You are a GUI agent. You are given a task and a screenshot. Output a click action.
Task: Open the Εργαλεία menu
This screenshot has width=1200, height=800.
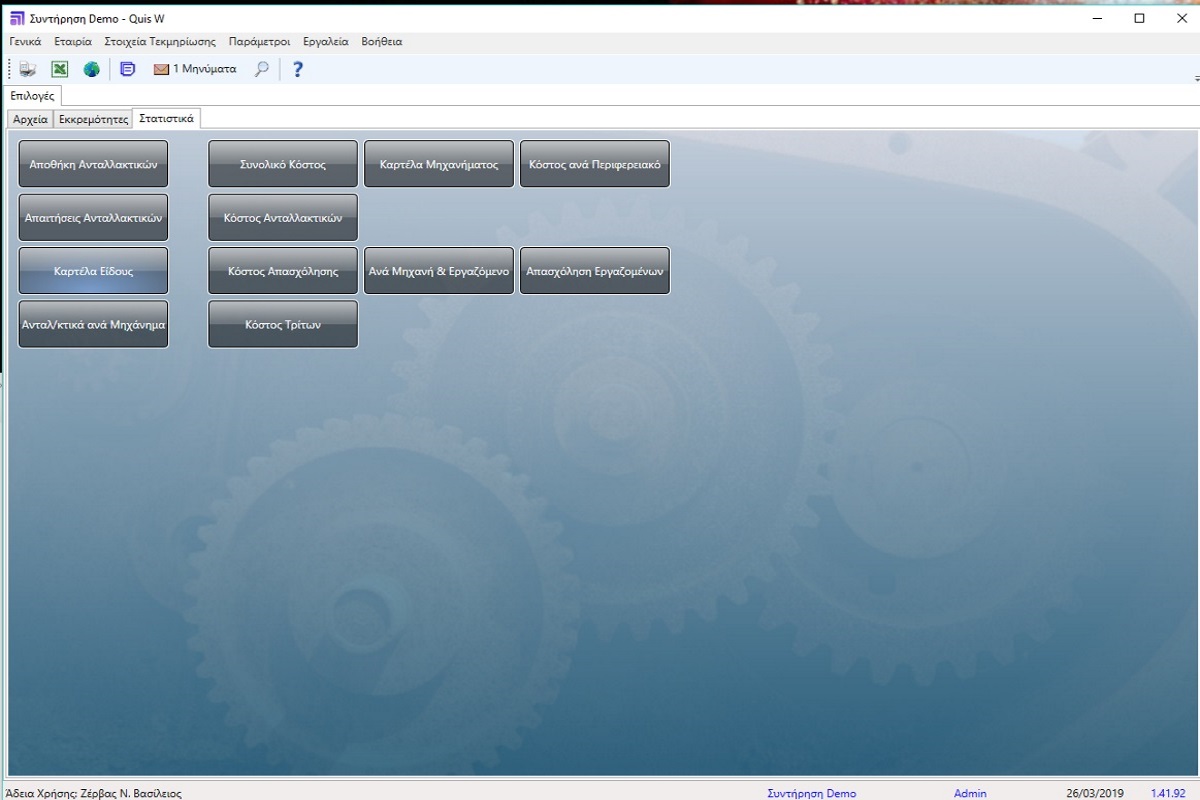pos(326,42)
